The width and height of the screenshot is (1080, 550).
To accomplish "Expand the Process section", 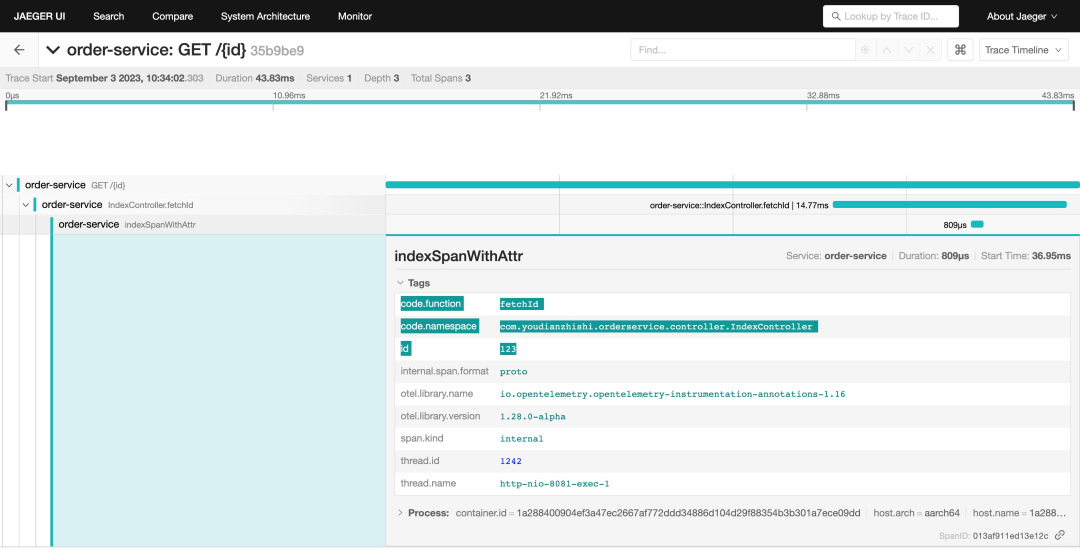I will [x=422, y=513].
